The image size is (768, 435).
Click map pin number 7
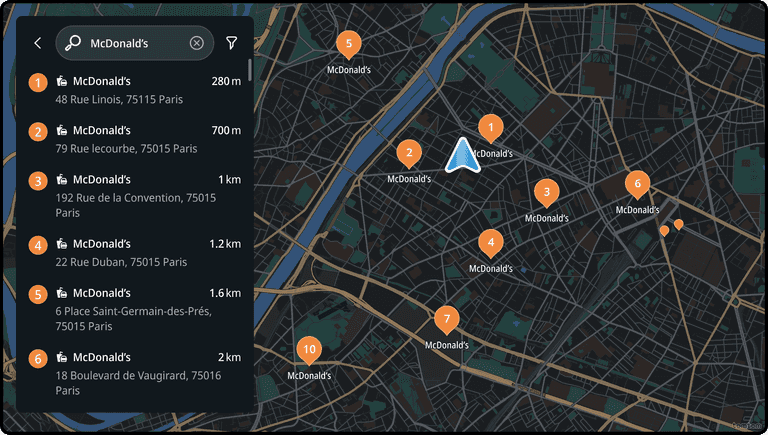tap(446, 320)
